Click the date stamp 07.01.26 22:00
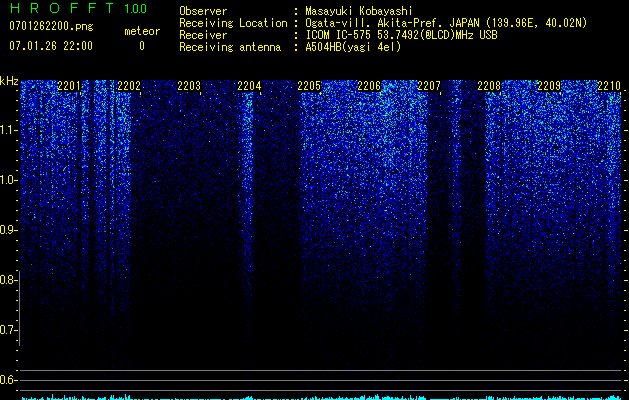 (51, 46)
